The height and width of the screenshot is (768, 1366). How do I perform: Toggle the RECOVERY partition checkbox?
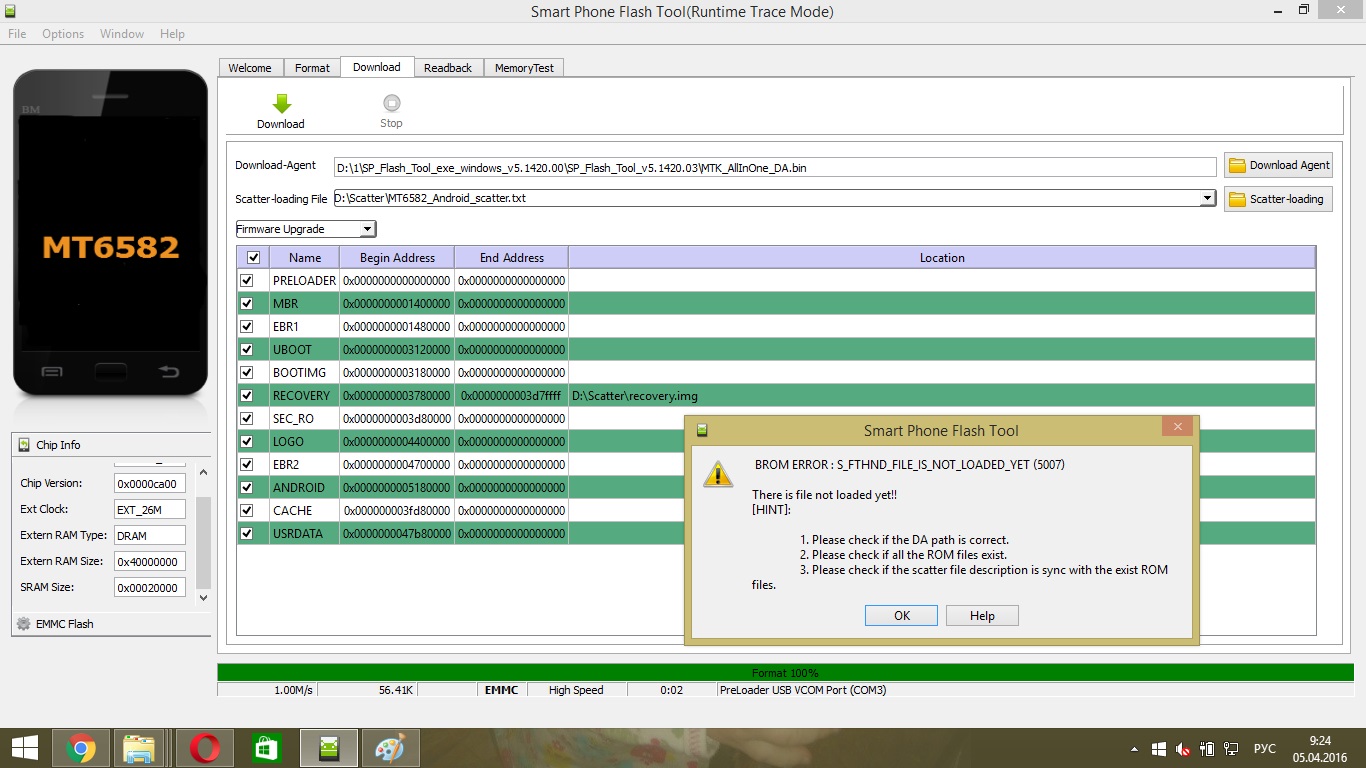(247, 396)
